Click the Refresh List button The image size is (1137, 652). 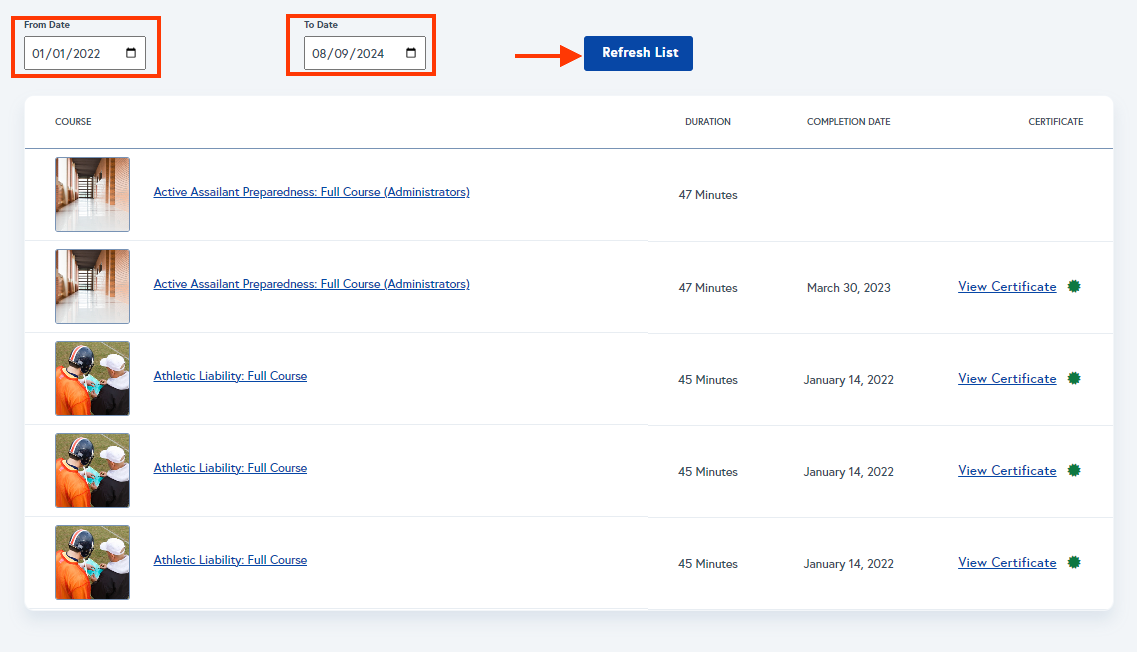click(638, 53)
